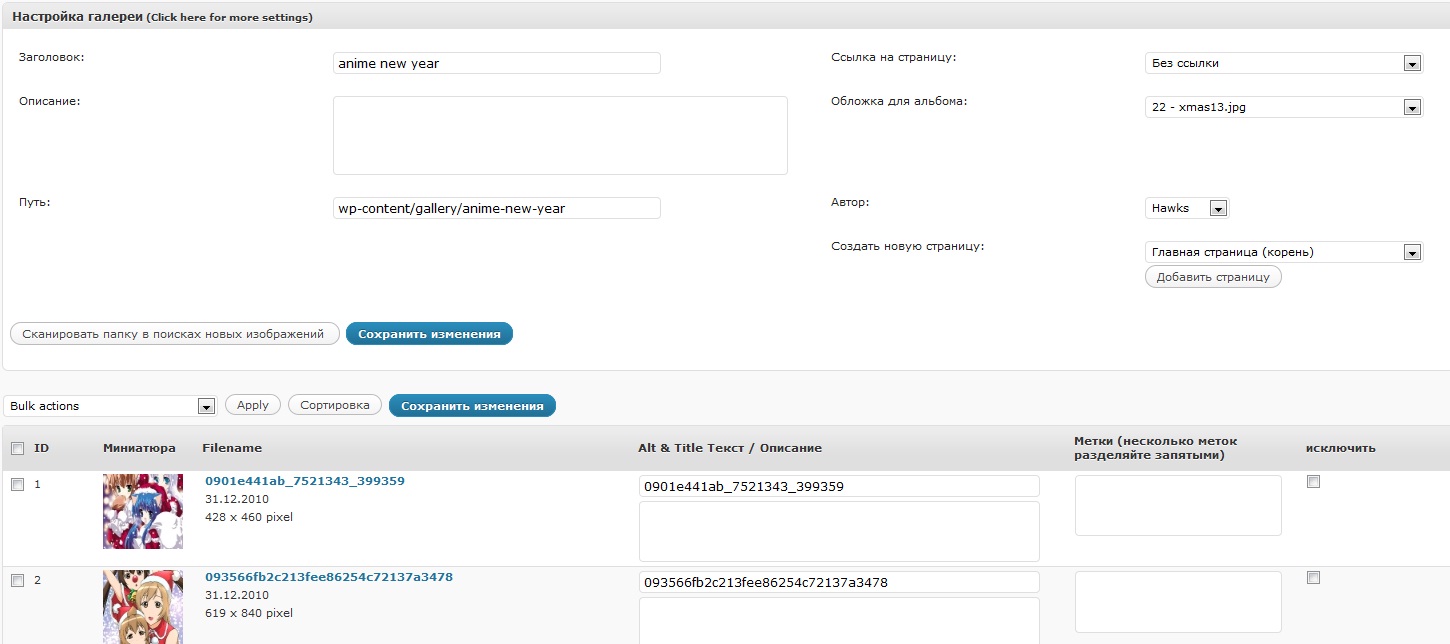Open filename link 0901e441ab_7521343_399359
Screen dimensions: 1450x644
pyautogui.click(x=305, y=481)
